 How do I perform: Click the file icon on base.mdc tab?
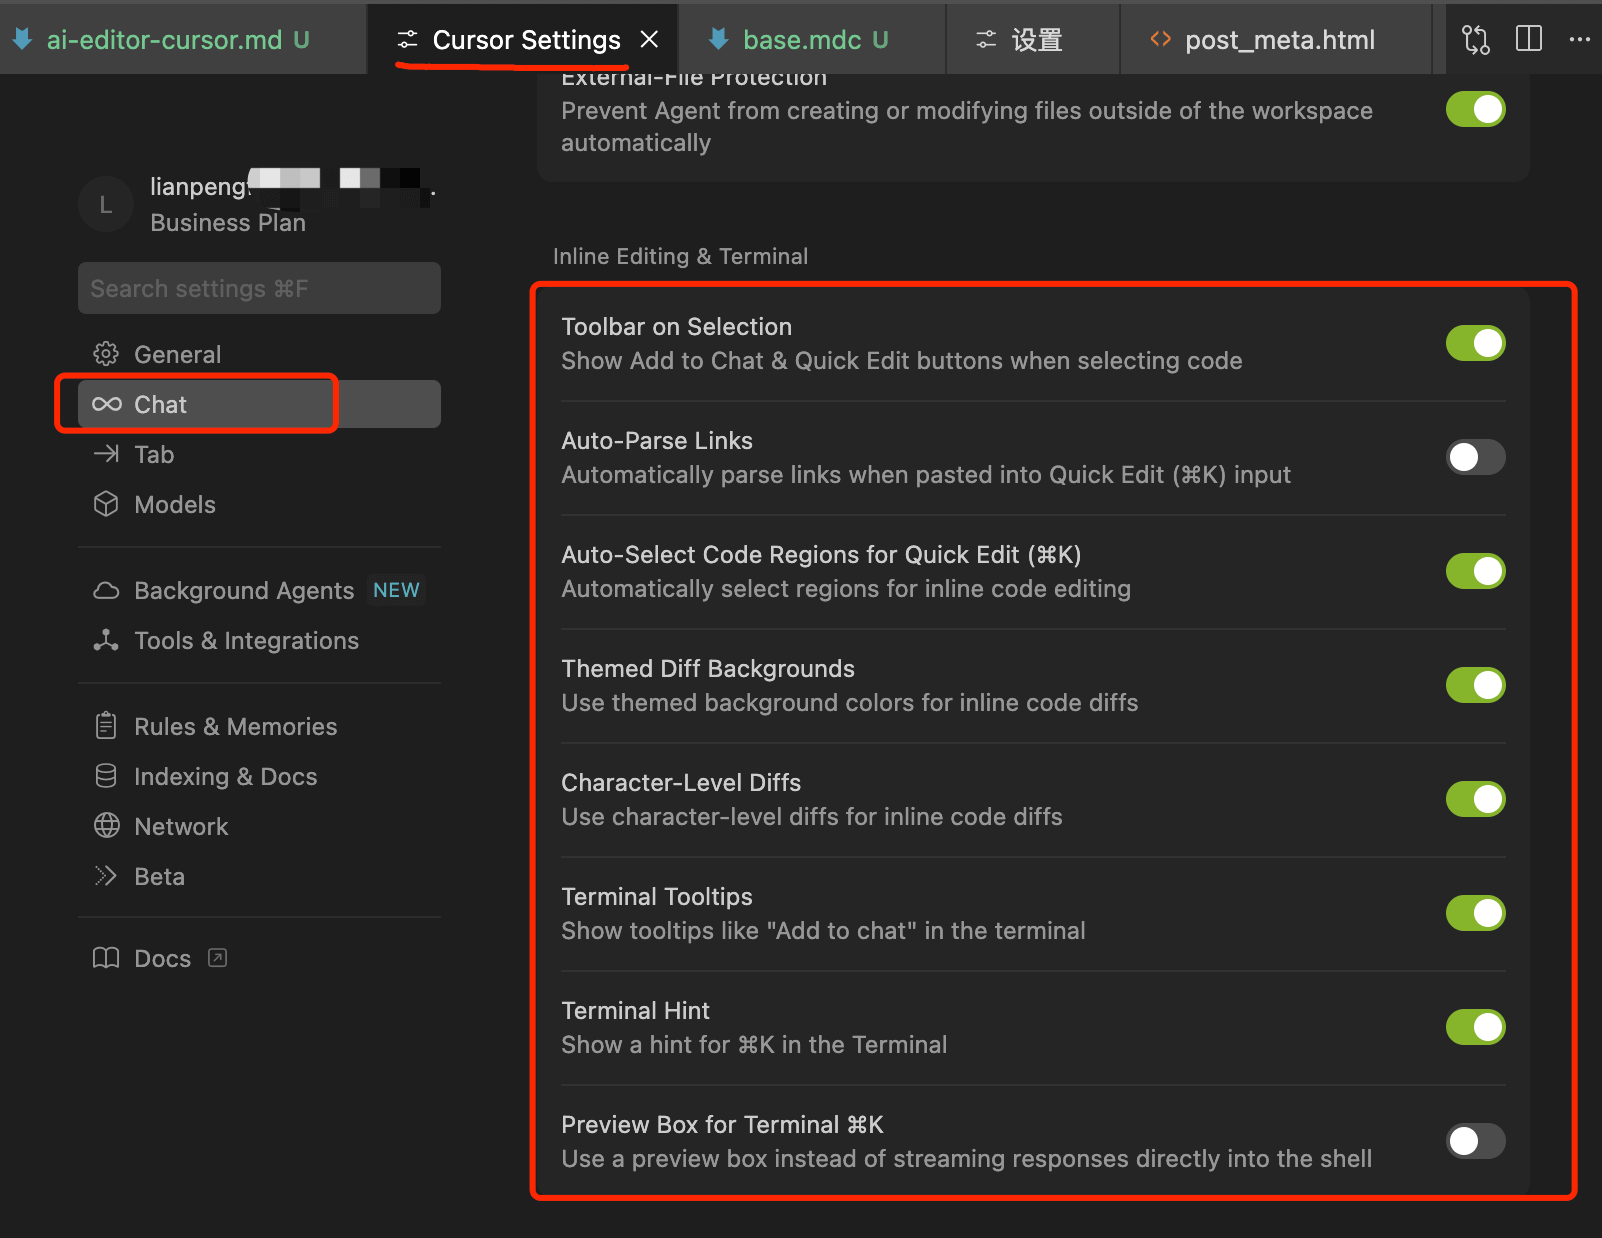(x=718, y=39)
